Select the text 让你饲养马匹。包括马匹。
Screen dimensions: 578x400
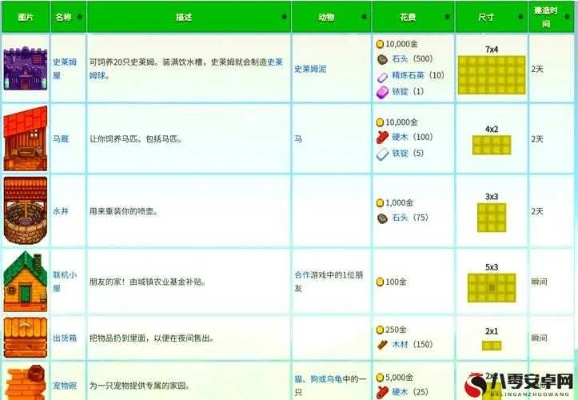pyautogui.click(x=136, y=139)
